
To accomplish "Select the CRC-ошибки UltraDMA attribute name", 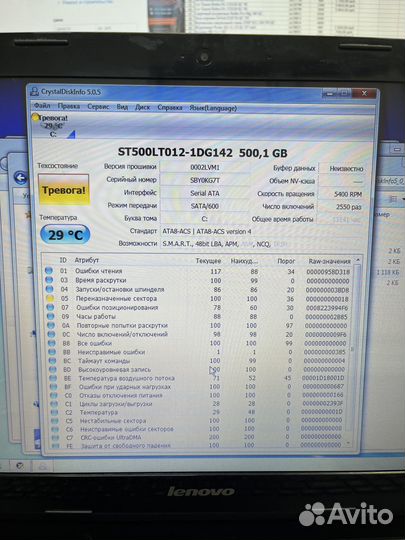I will pyautogui.click(x=111, y=438).
